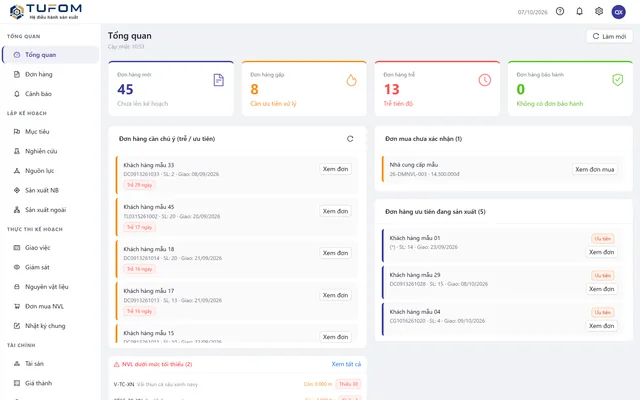
Task: Click the Nhà cung cấp mẫu name
Action: coord(413,164)
